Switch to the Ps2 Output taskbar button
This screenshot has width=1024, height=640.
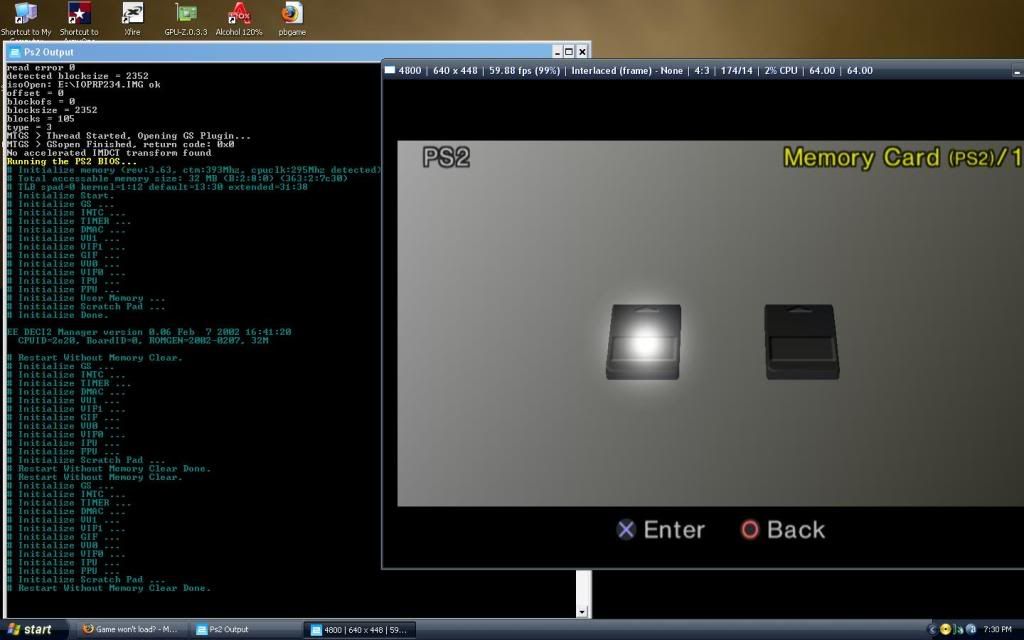pyautogui.click(x=245, y=630)
